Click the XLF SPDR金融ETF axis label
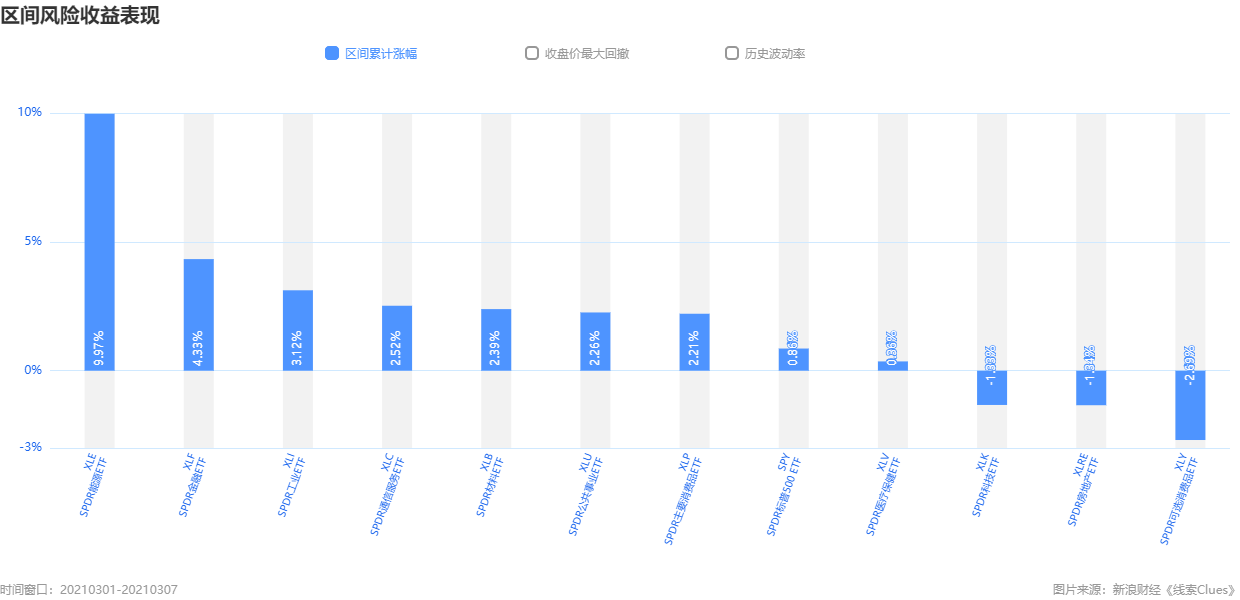Screen dimensions: 1240x600 (x=193, y=486)
